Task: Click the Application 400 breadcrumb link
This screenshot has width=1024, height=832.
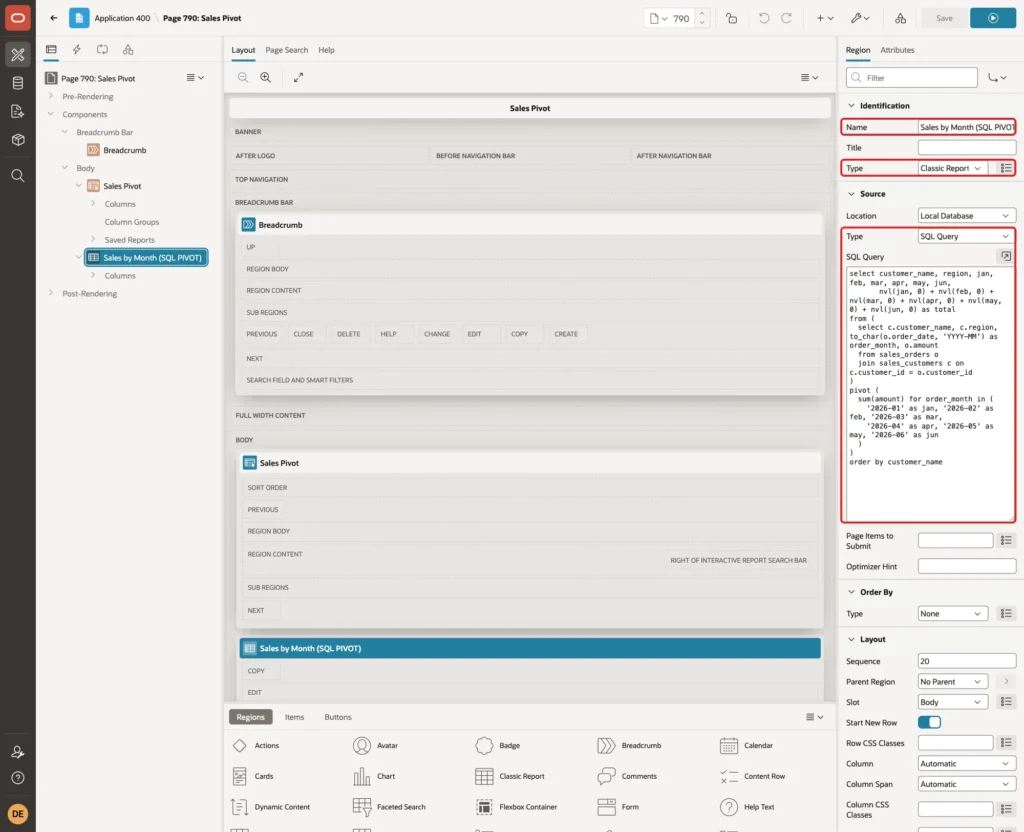Action: click(x=122, y=18)
